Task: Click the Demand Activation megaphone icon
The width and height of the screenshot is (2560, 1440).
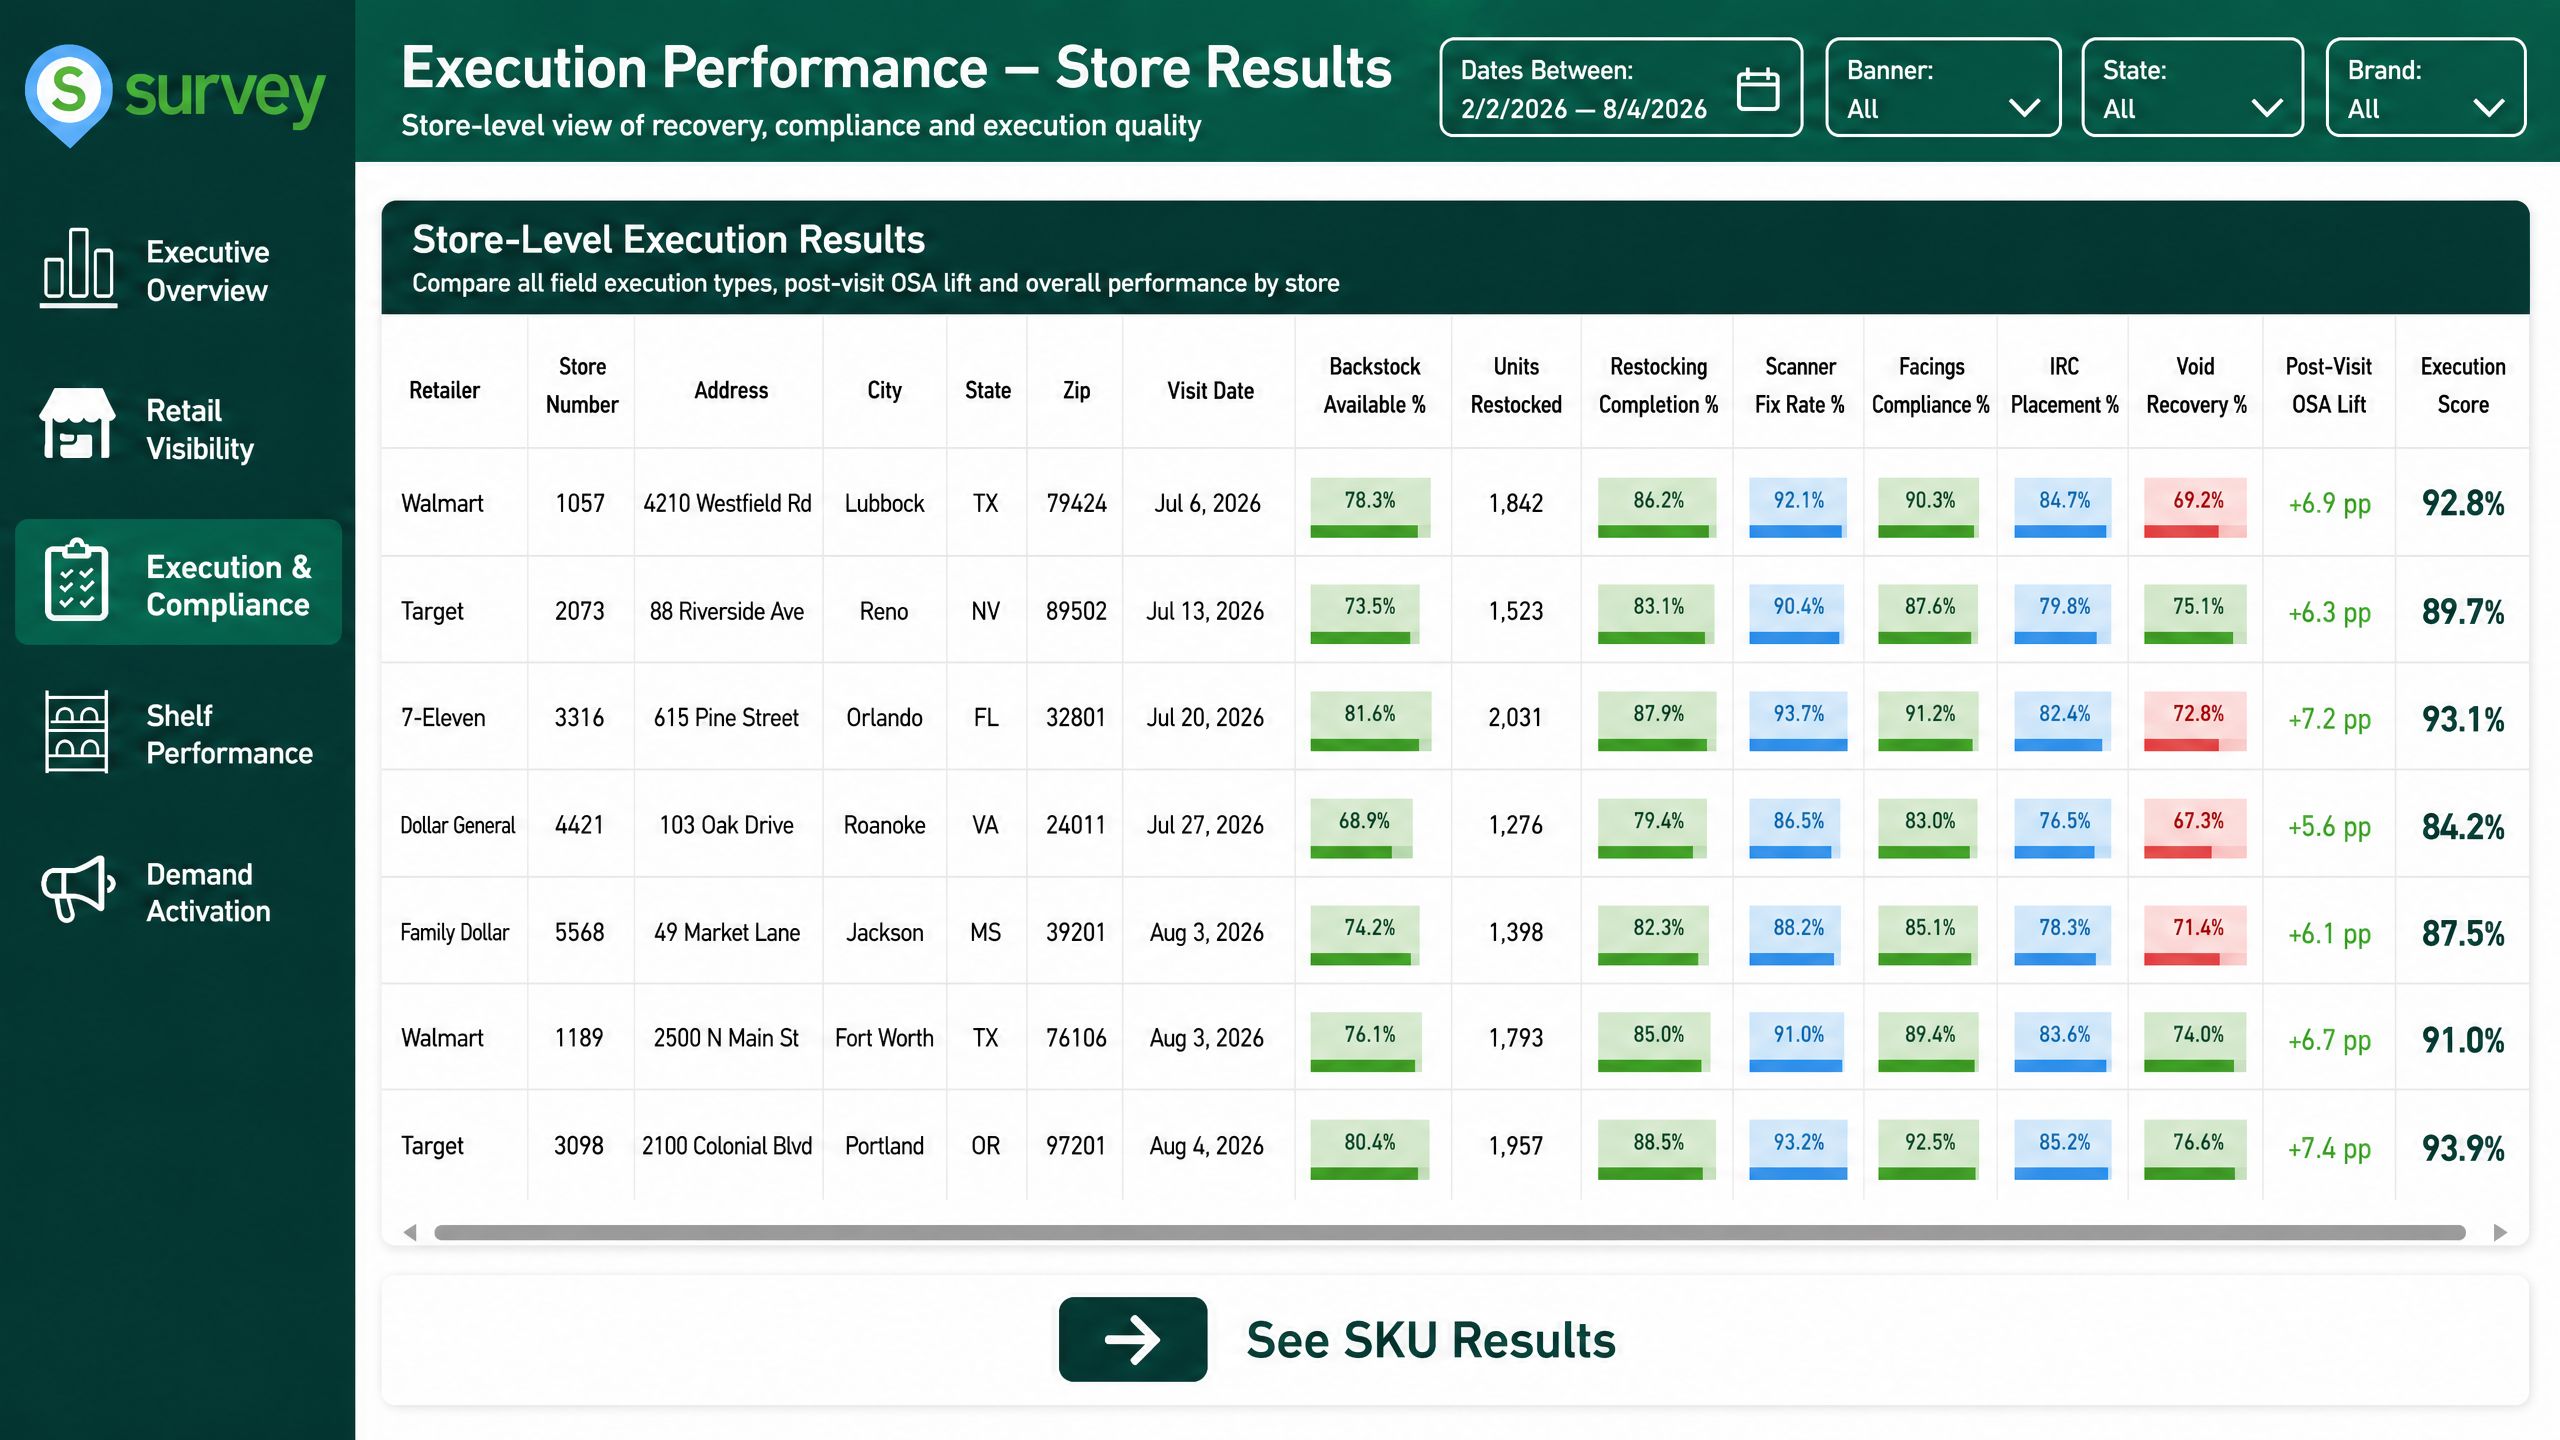Action: coord(78,888)
